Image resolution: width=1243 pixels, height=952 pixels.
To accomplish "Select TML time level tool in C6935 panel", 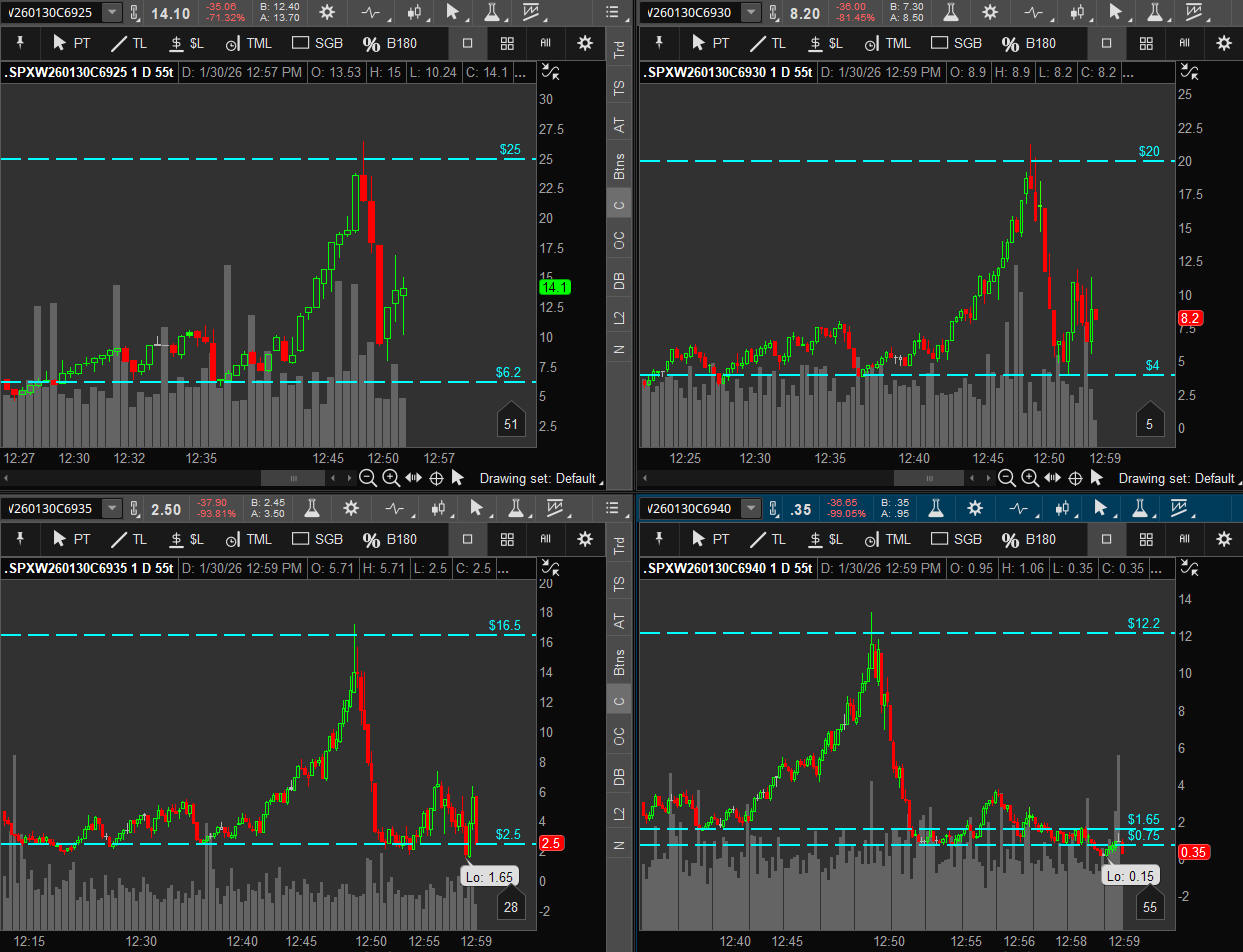I will coord(247,539).
